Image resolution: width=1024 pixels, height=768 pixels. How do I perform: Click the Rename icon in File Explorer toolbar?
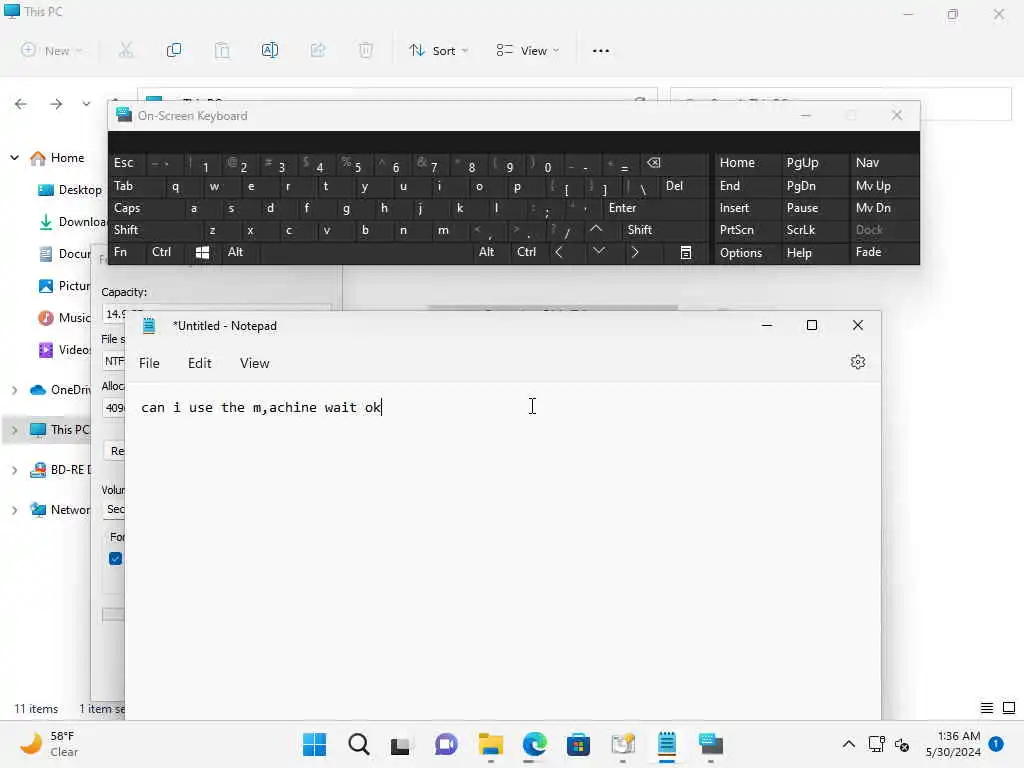pos(270,50)
